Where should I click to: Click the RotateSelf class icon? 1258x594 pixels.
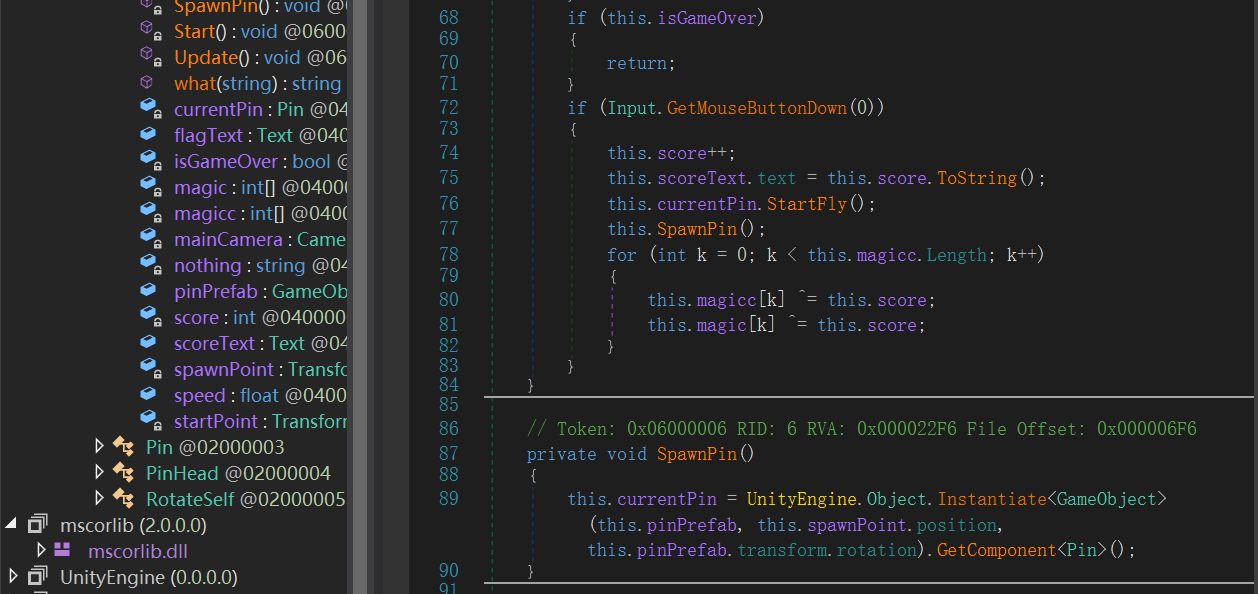123,499
